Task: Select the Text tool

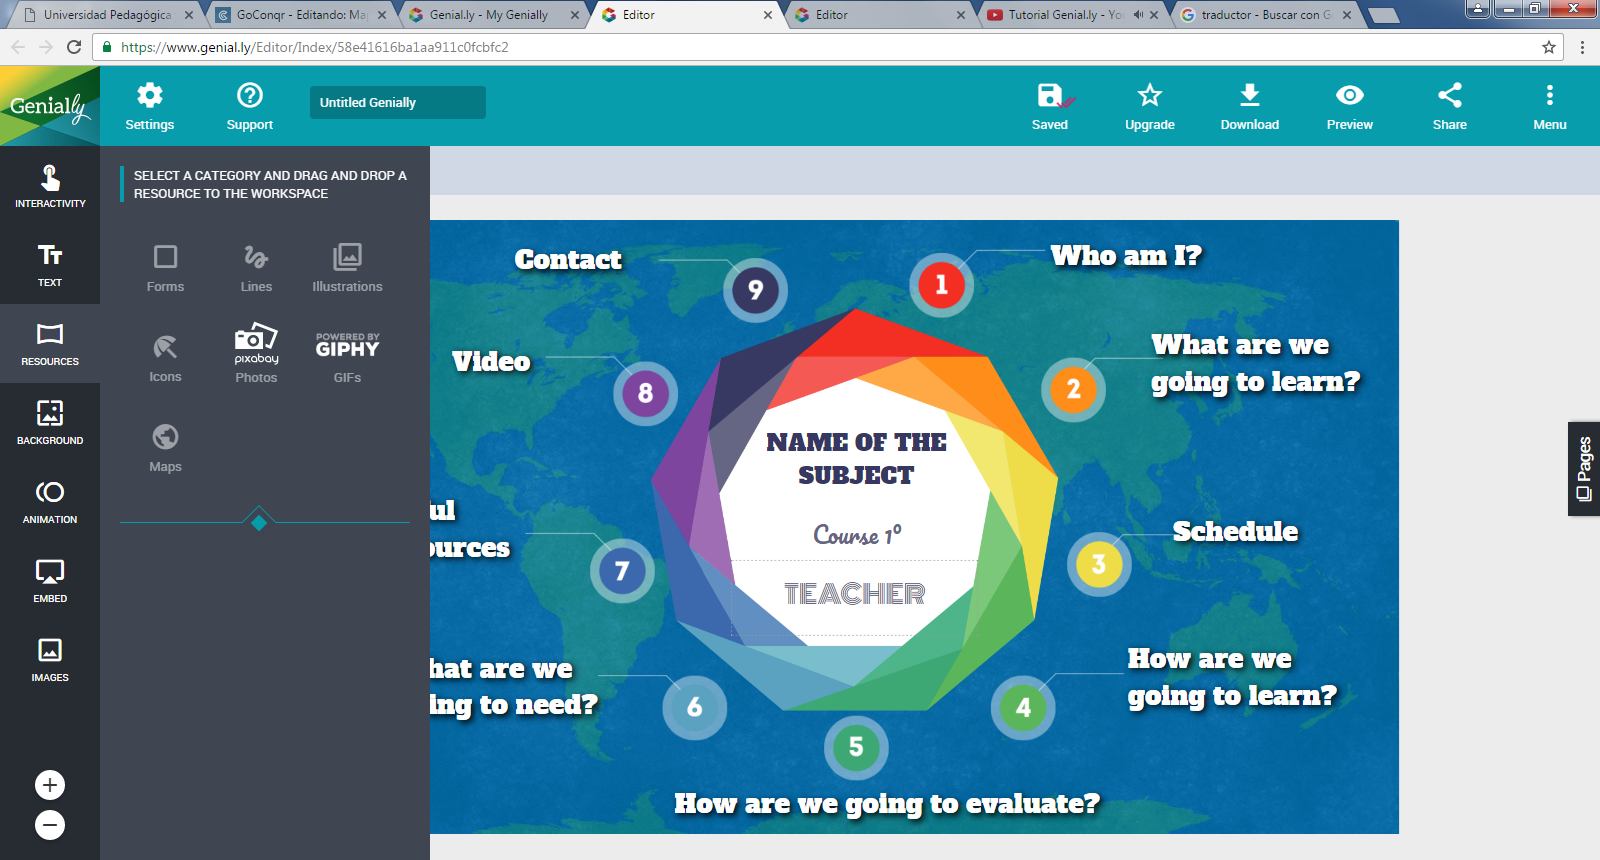Action: click(50, 265)
